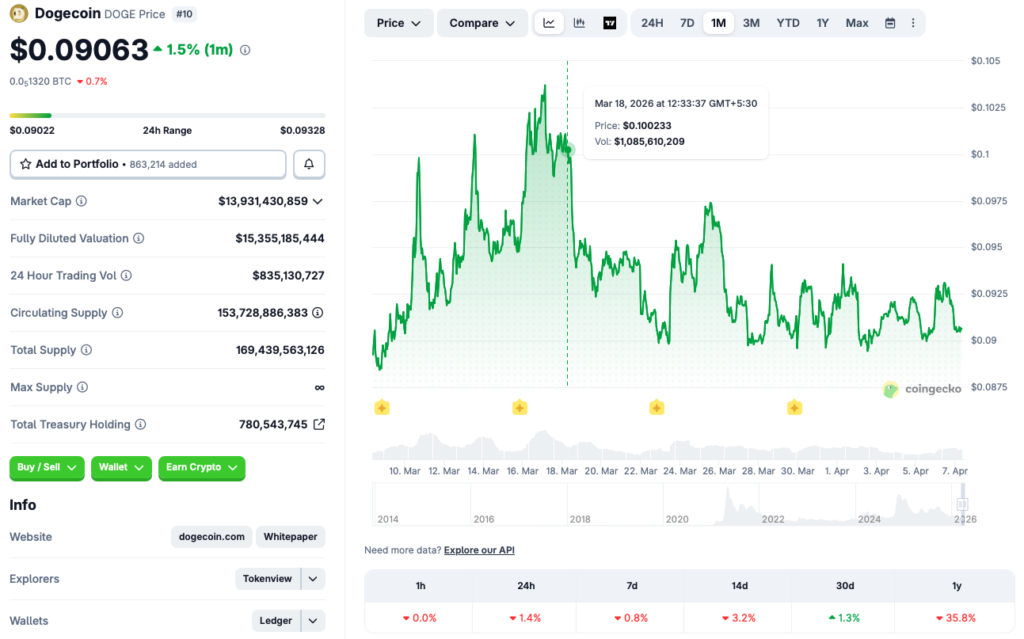Select the 24H tab
Image resolution: width=1024 pixels, height=639 pixels.
pyautogui.click(x=652, y=22)
